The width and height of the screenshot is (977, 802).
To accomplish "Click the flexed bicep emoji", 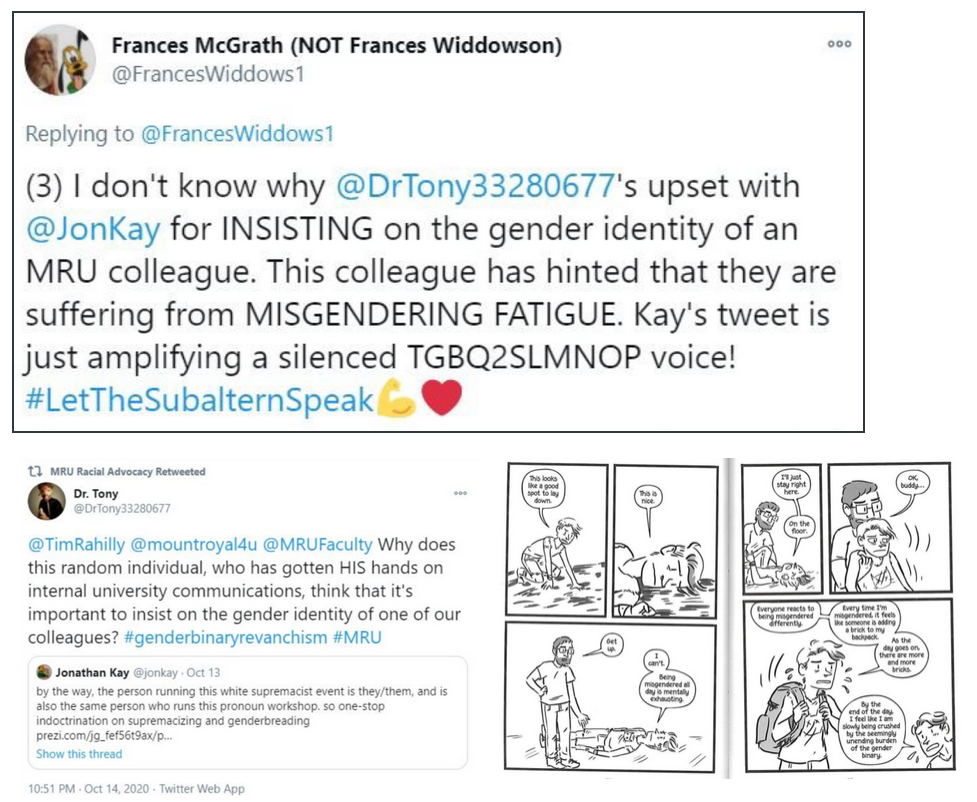I will (x=395, y=400).
